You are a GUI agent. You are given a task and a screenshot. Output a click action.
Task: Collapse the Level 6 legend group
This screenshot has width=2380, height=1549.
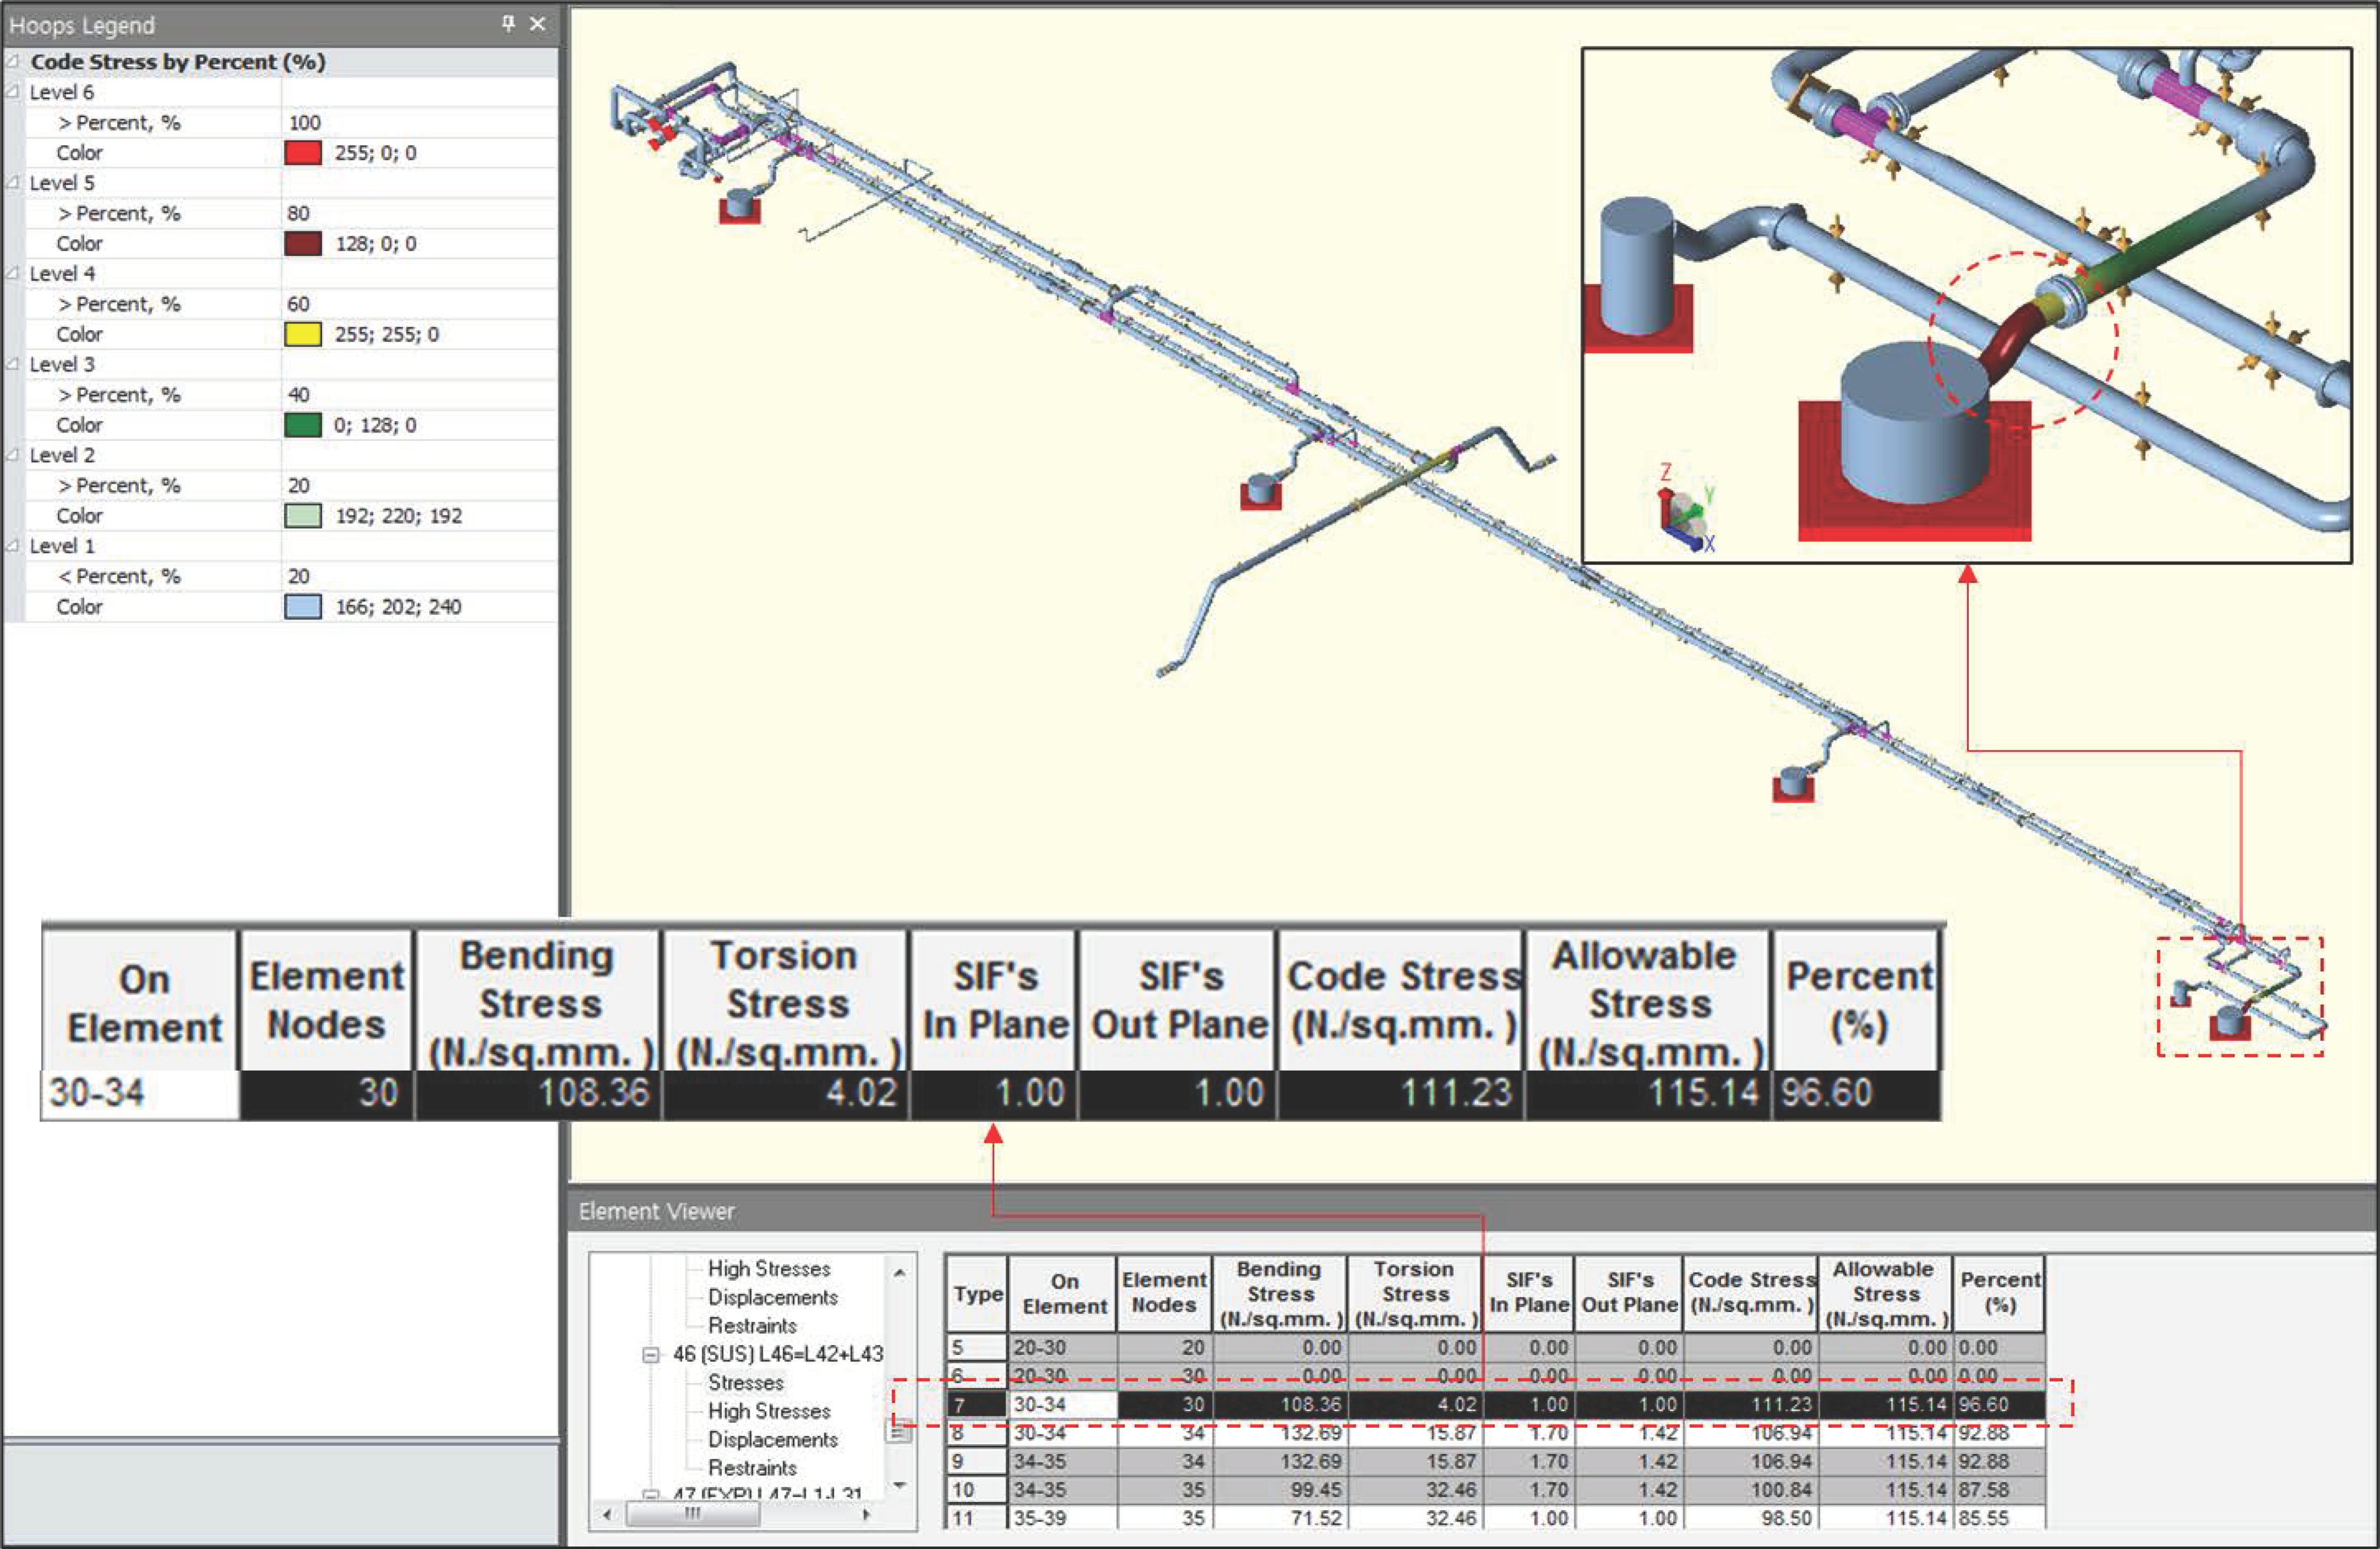tap(13, 92)
